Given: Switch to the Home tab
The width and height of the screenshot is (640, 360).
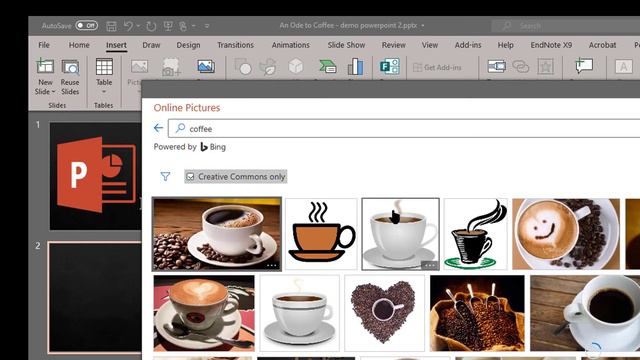Looking at the screenshot, I should click(79, 45).
